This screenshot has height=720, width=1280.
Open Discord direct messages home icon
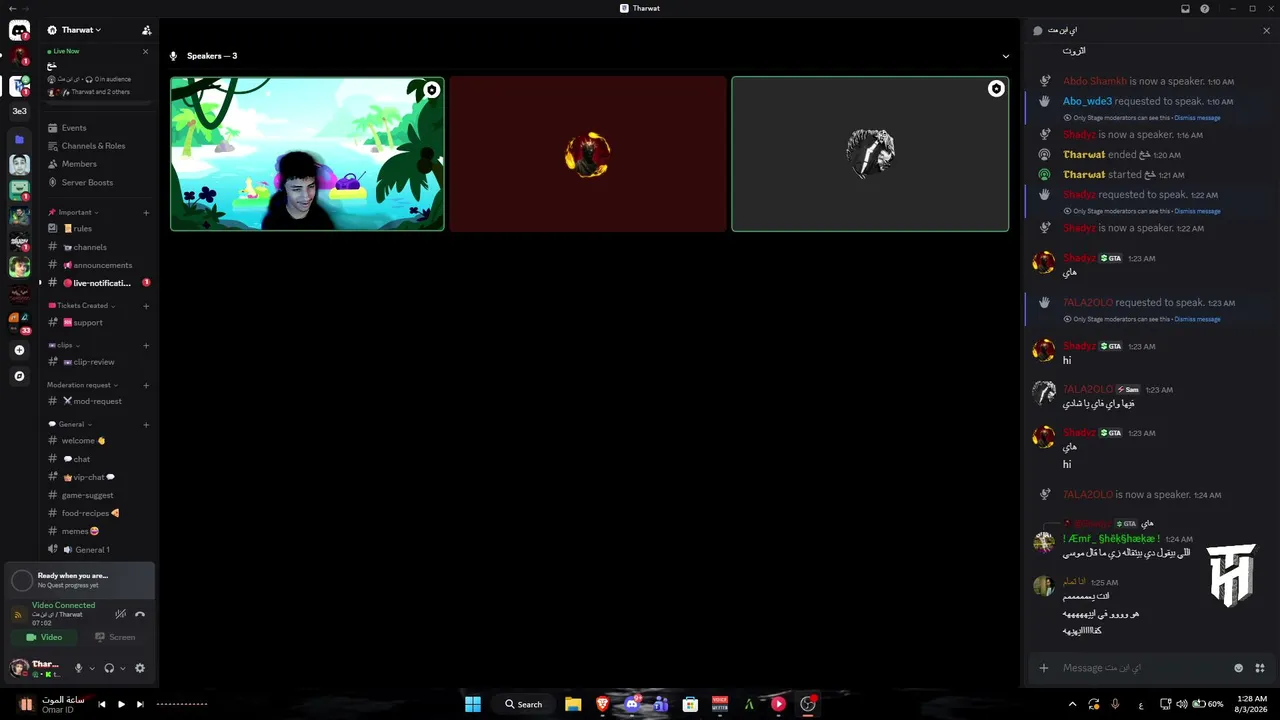point(19,31)
